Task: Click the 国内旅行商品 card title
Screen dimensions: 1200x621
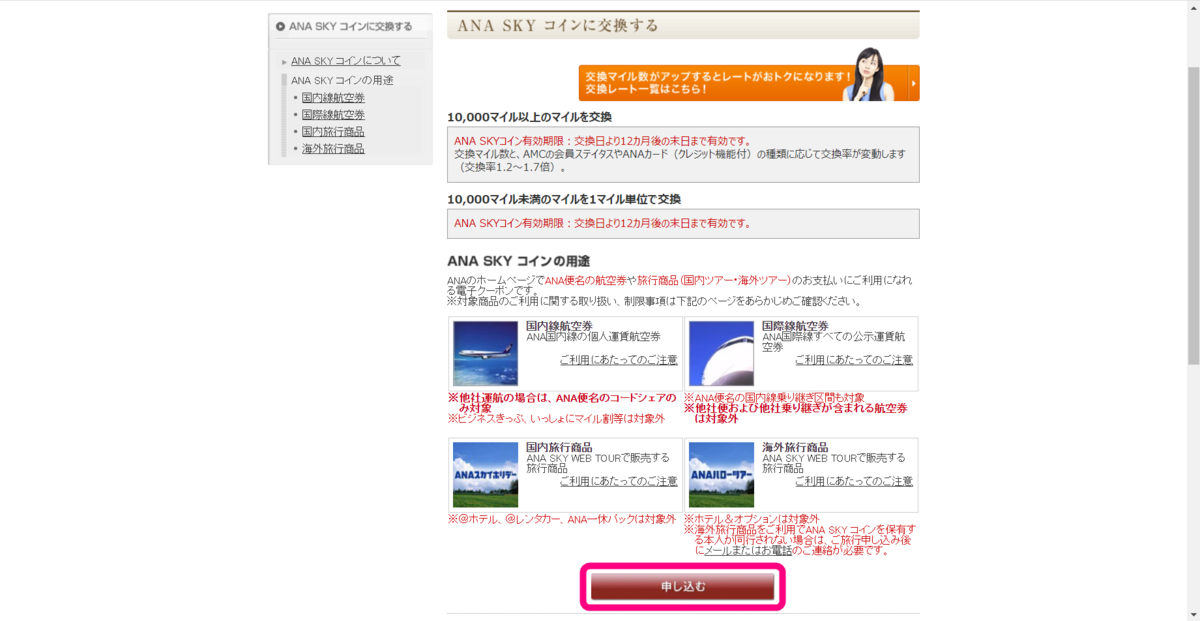Action: [x=559, y=448]
